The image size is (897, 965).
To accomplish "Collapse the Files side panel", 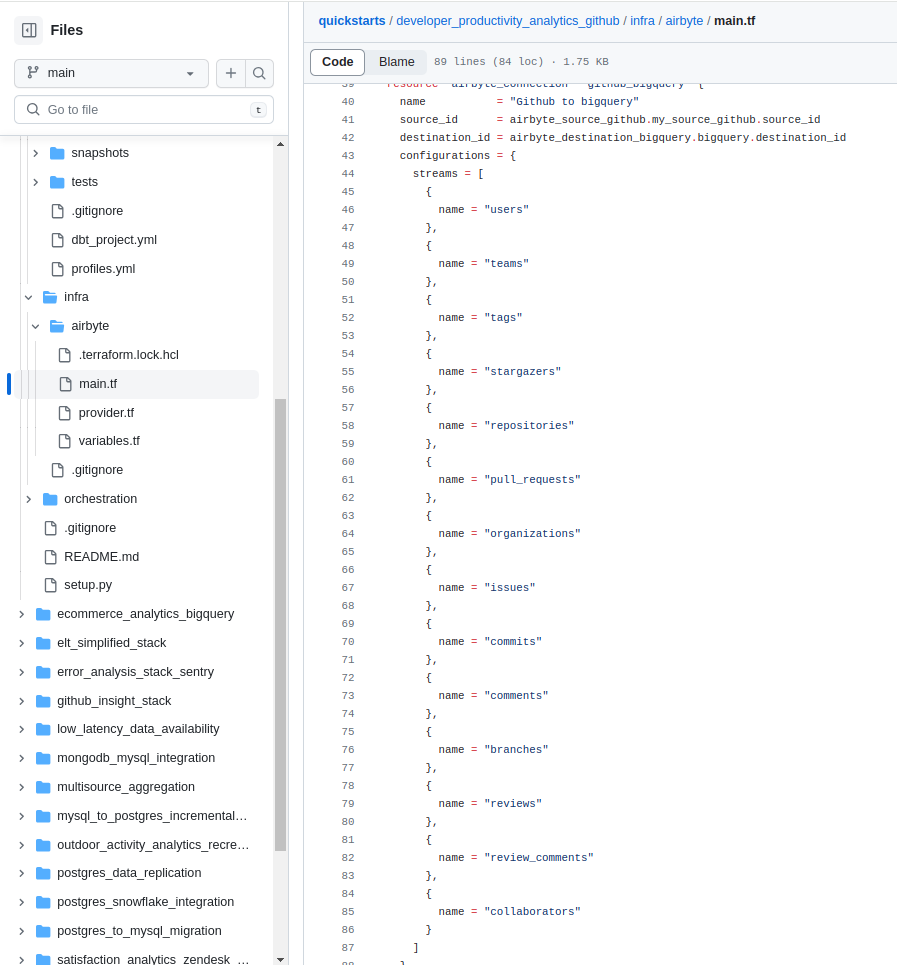I will point(29,29).
